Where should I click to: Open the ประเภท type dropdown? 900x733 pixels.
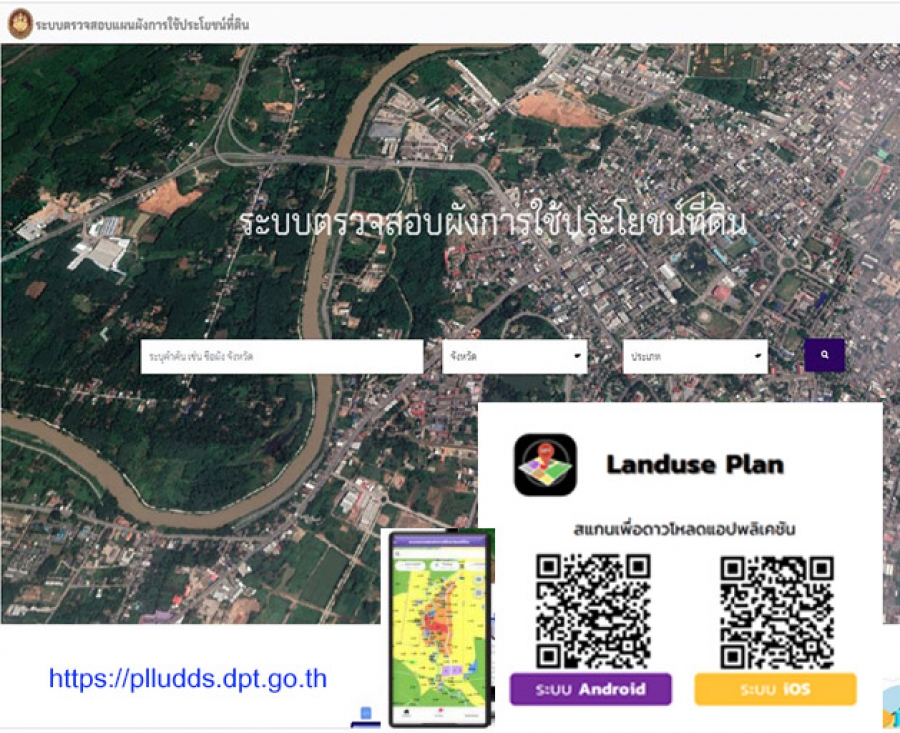(695, 356)
